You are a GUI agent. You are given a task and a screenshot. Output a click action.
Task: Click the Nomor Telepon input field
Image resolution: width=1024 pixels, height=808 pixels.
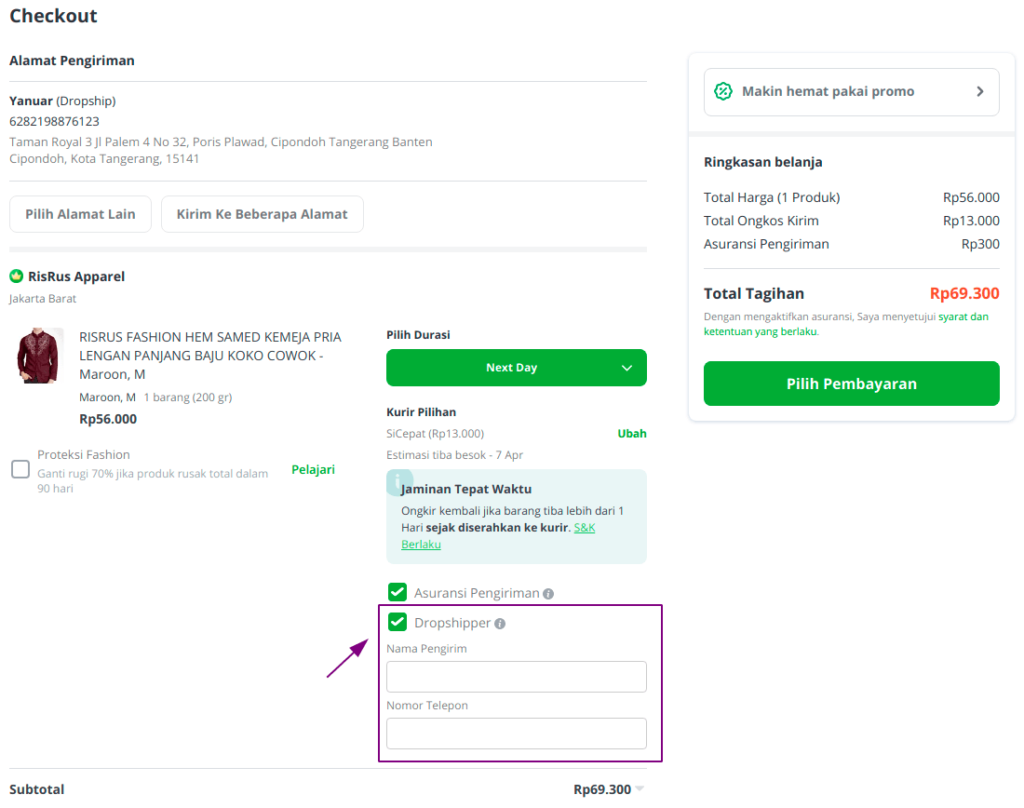(x=517, y=734)
